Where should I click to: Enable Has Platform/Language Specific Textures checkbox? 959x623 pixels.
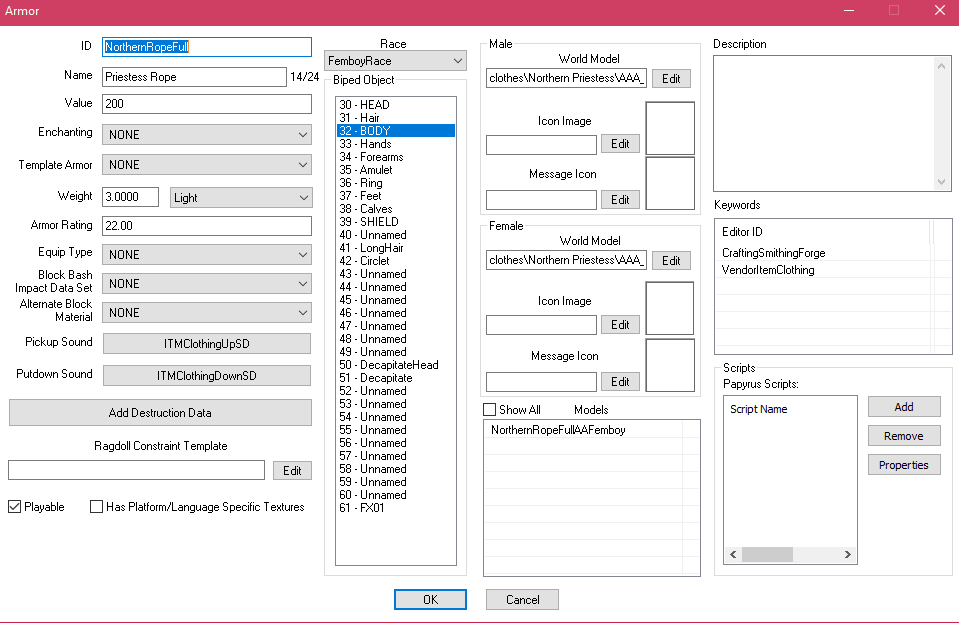(96, 506)
